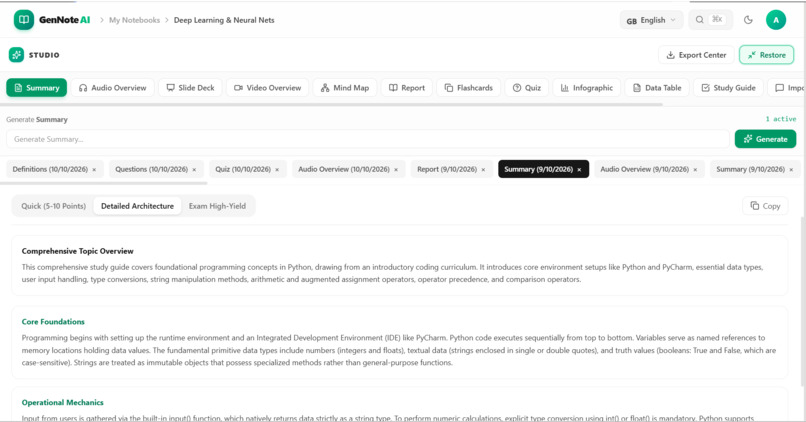This screenshot has height=422, width=806.
Task: Open the English language dropdown
Action: coord(651,20)
